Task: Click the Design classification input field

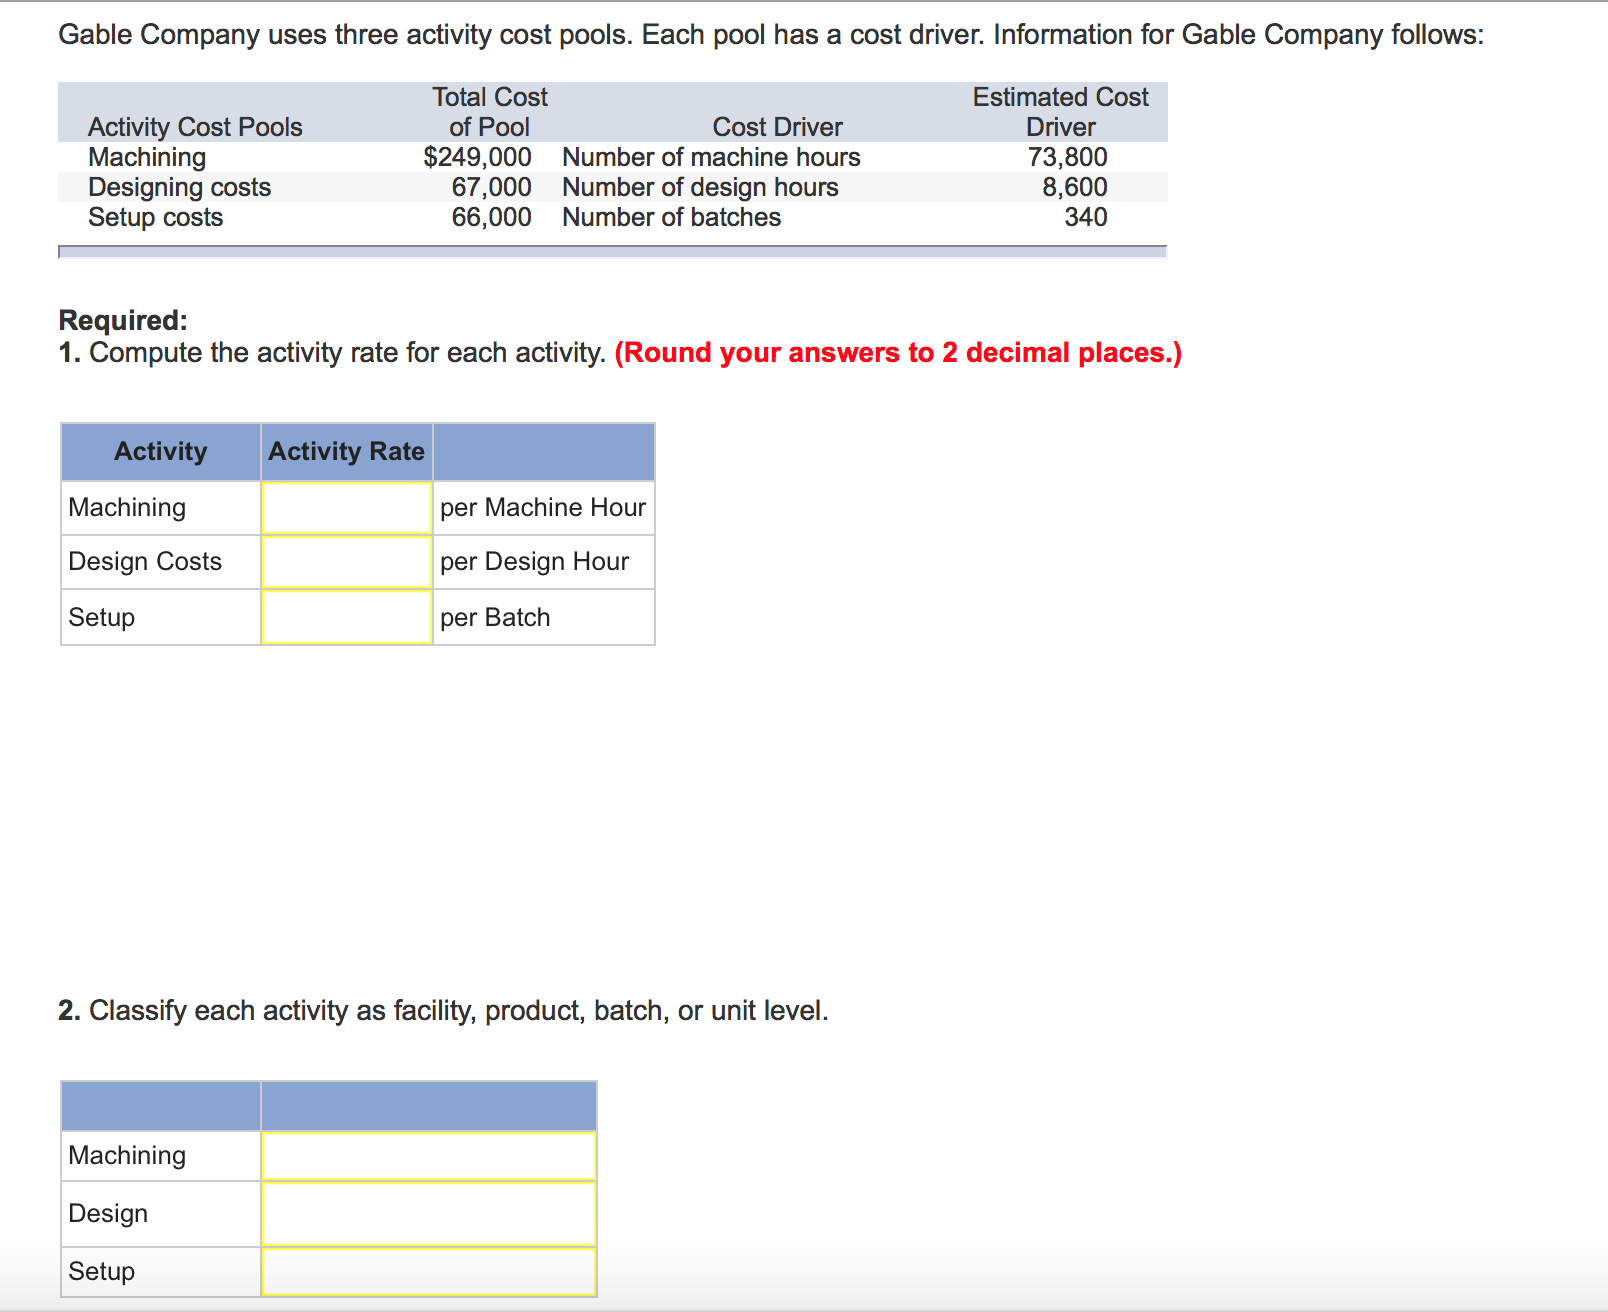Action: tap(428, 1213)
